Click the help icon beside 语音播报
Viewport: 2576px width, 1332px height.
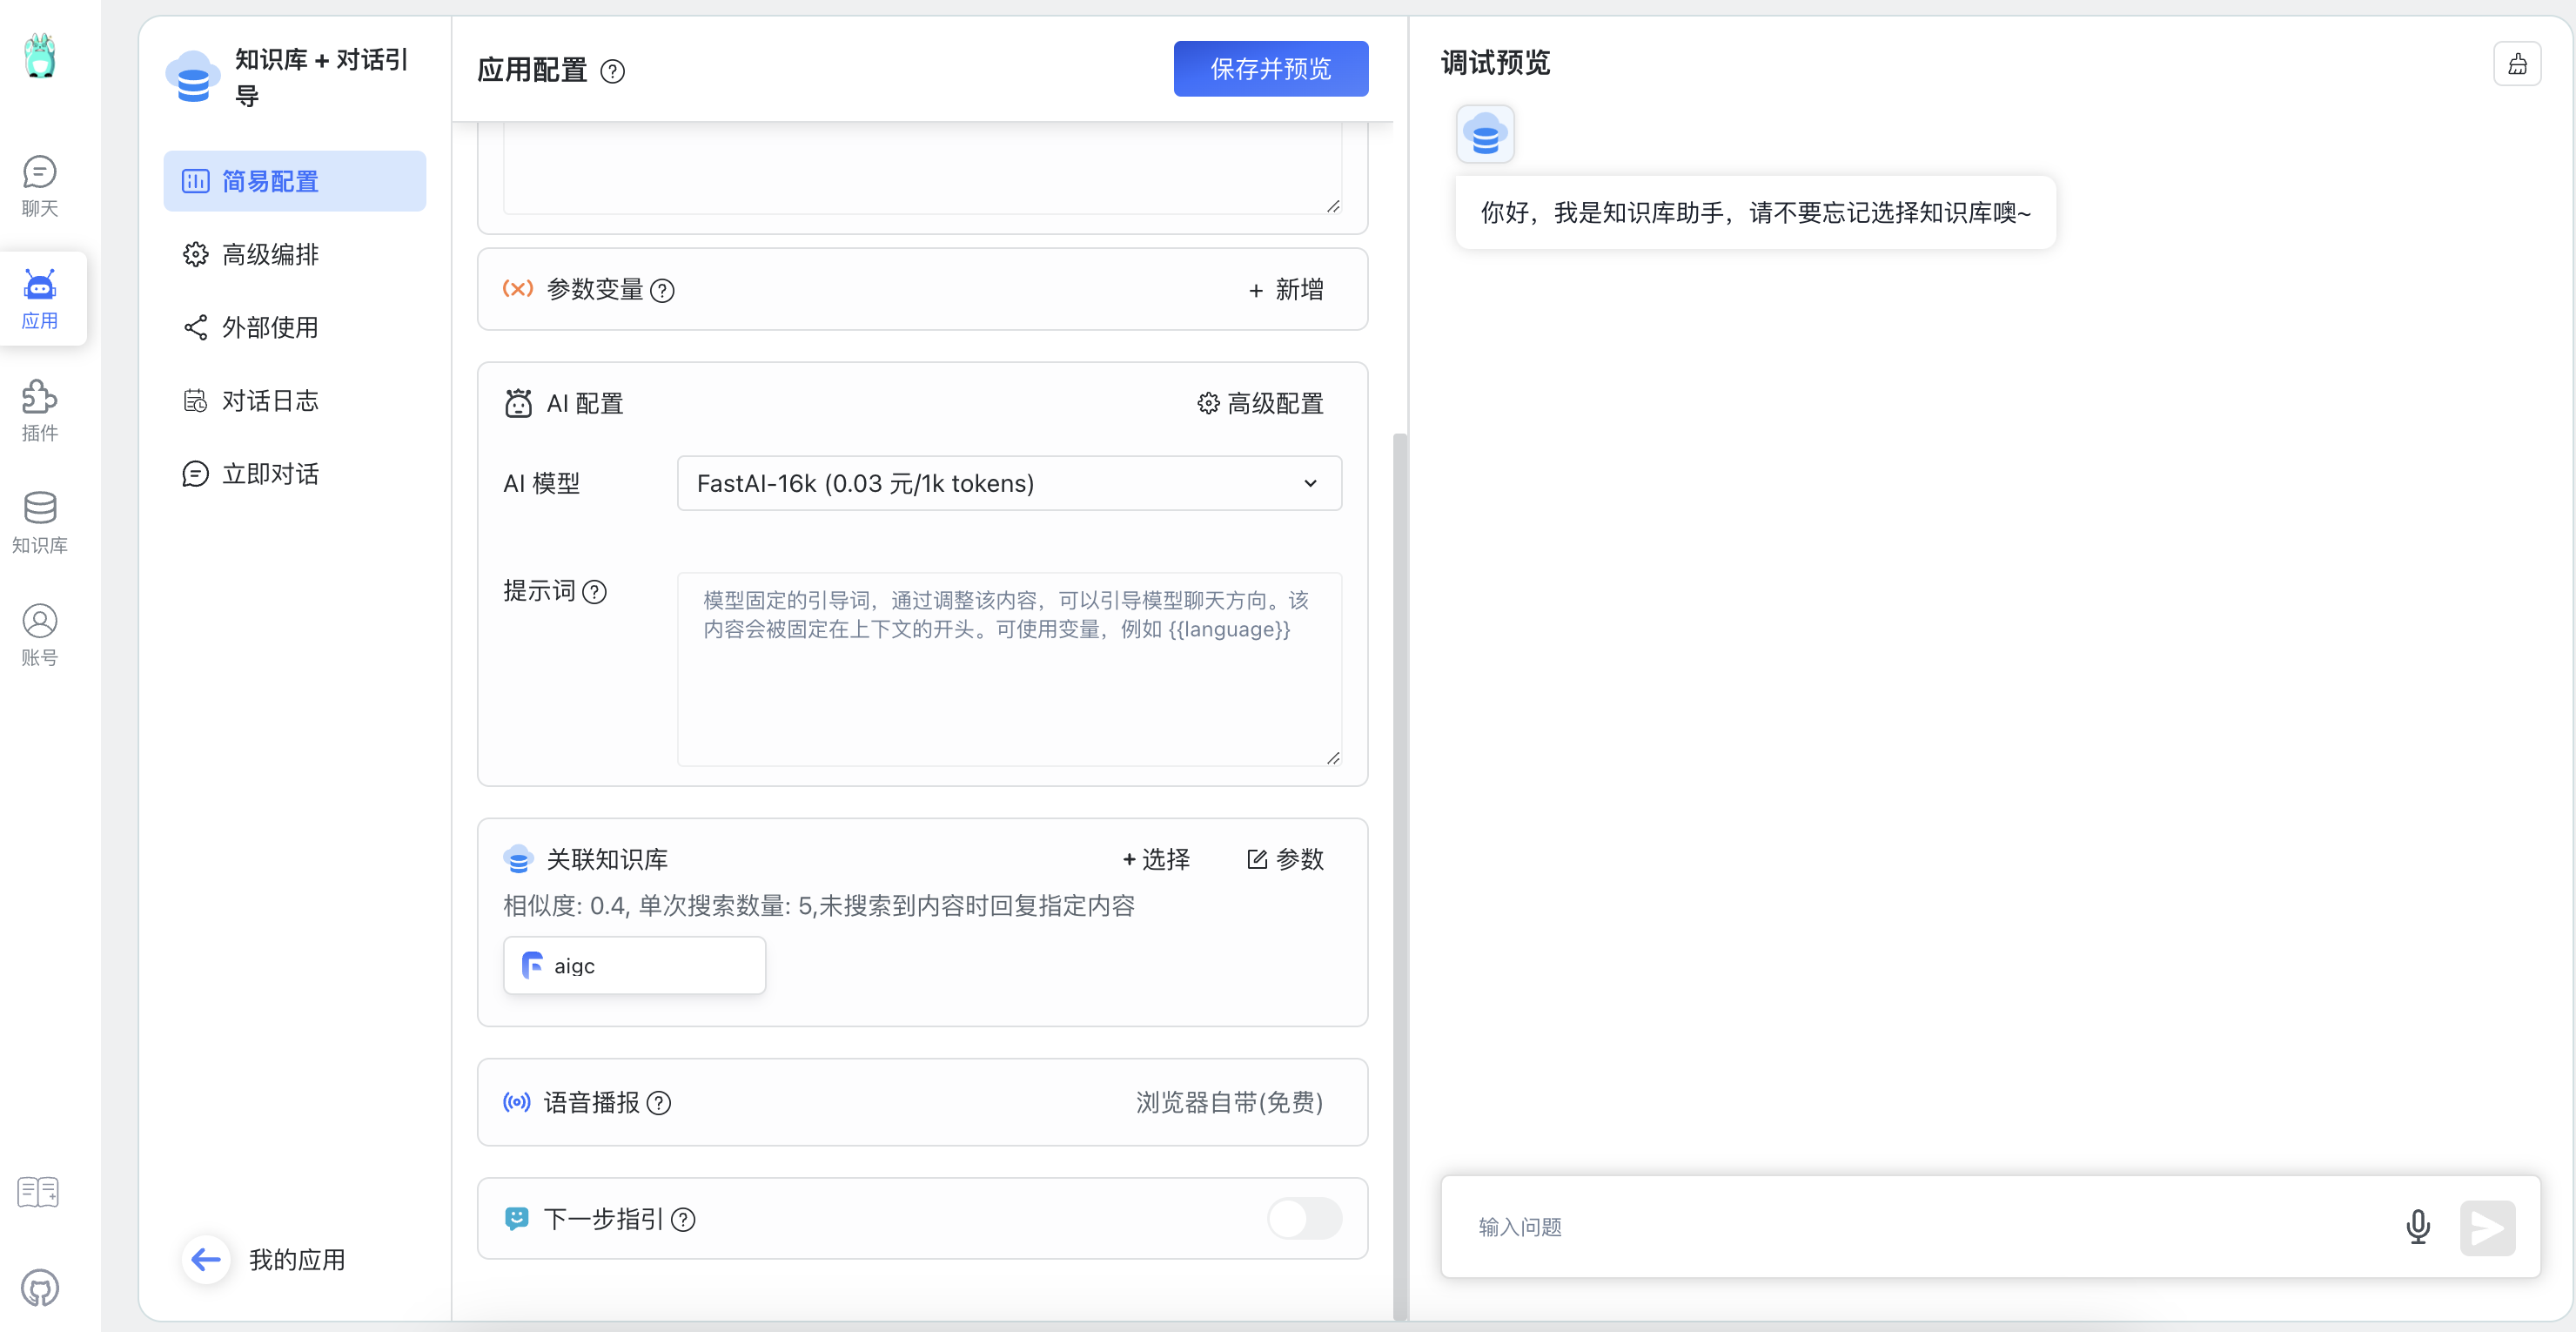coord(658,1103)
